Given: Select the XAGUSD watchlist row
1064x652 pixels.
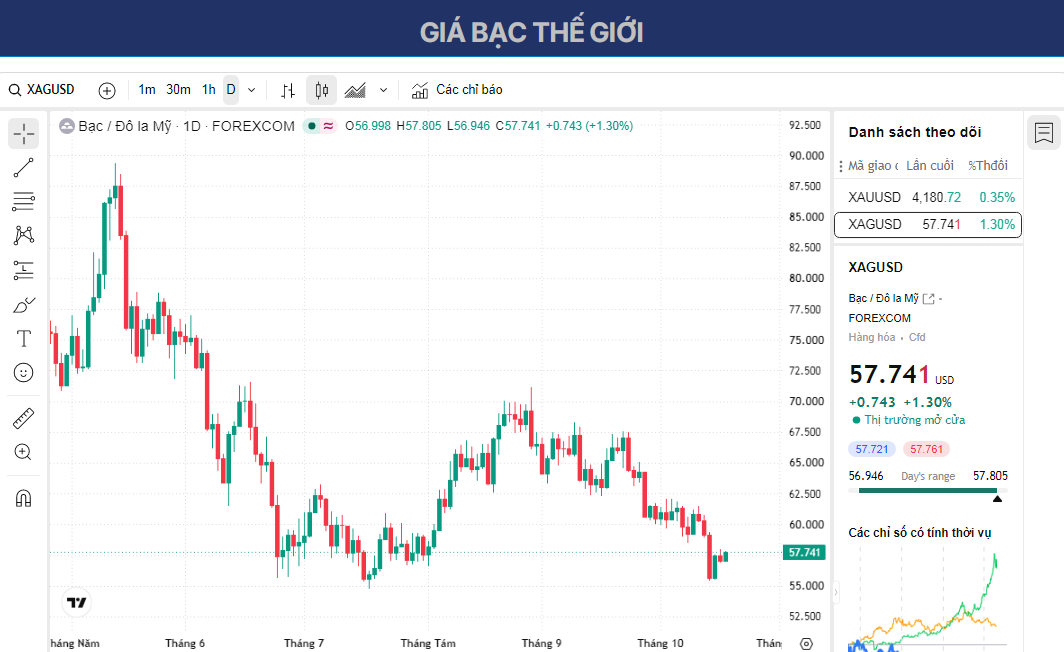Looking at the screenshot, I should pos(928,225).
